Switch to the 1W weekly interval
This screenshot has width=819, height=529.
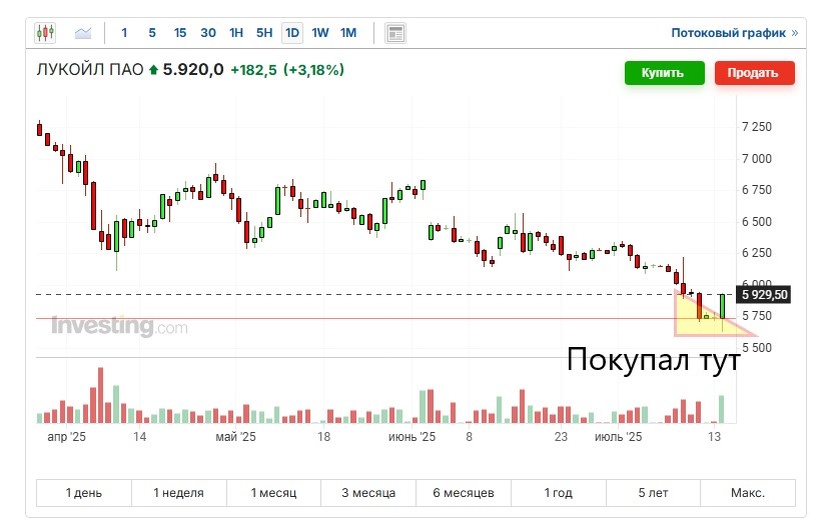(x=320, y=33)
